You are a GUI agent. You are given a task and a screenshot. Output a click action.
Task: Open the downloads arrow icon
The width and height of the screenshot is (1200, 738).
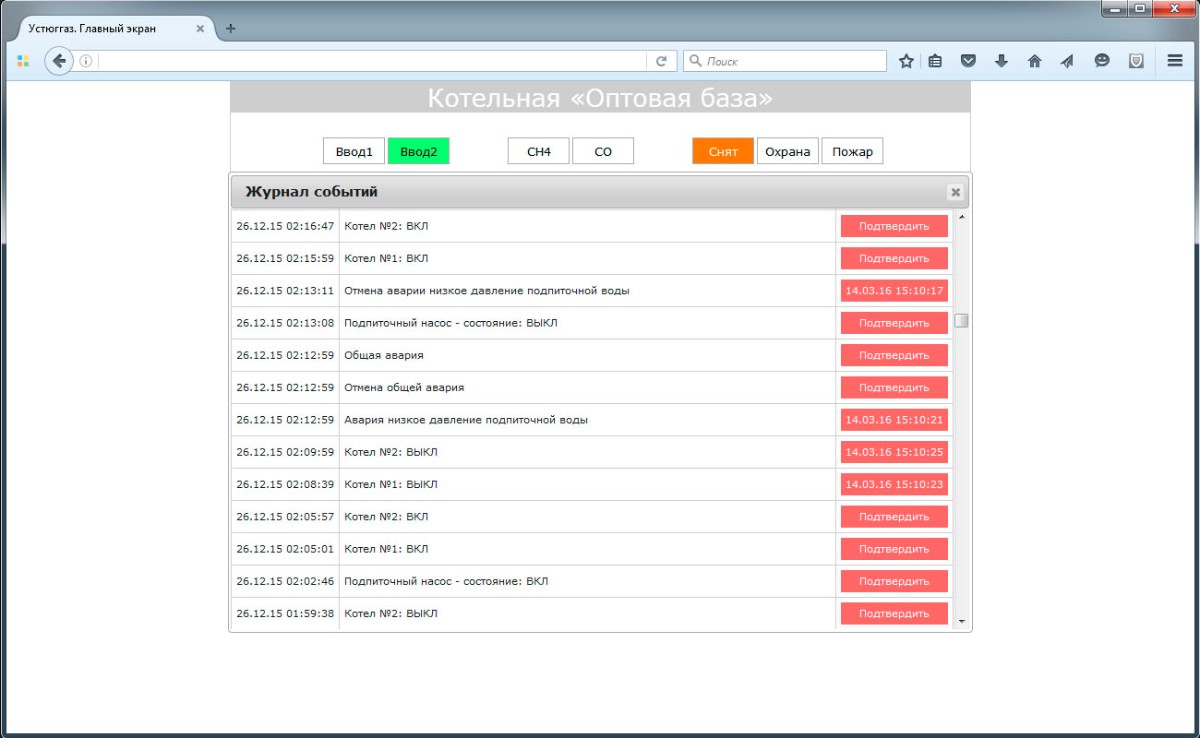click(1001, 61)
